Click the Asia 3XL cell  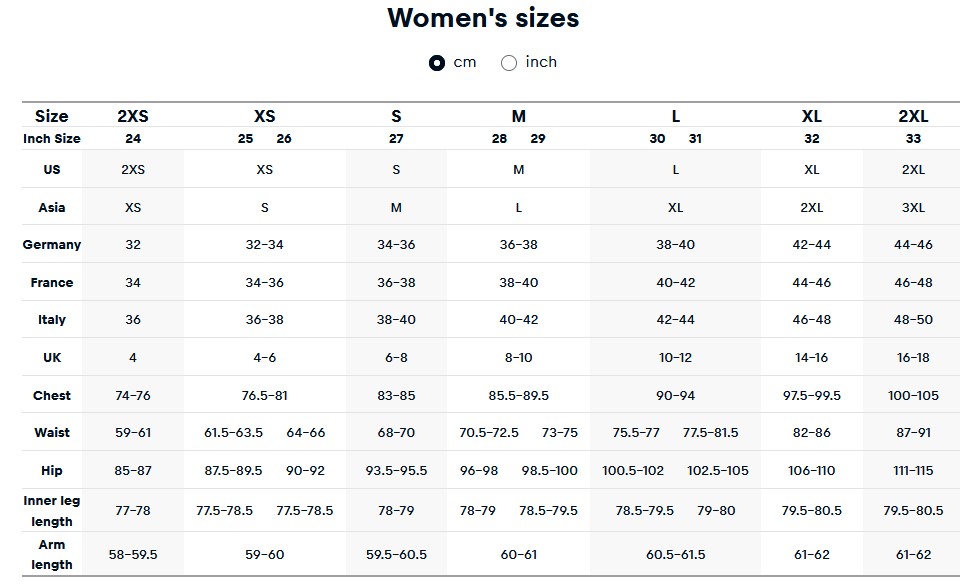point(913,208)
